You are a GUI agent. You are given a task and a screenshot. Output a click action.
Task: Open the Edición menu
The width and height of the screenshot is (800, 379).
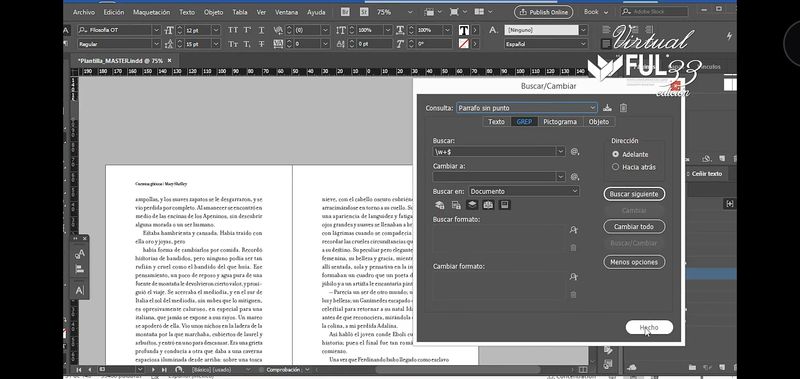pyautogui.click(x=114, y=12)
